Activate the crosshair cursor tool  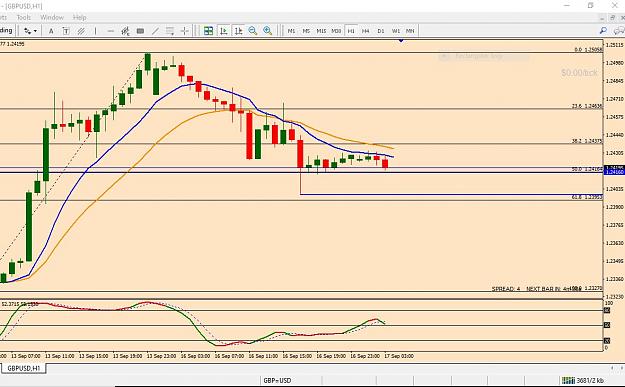coord(185,31)
